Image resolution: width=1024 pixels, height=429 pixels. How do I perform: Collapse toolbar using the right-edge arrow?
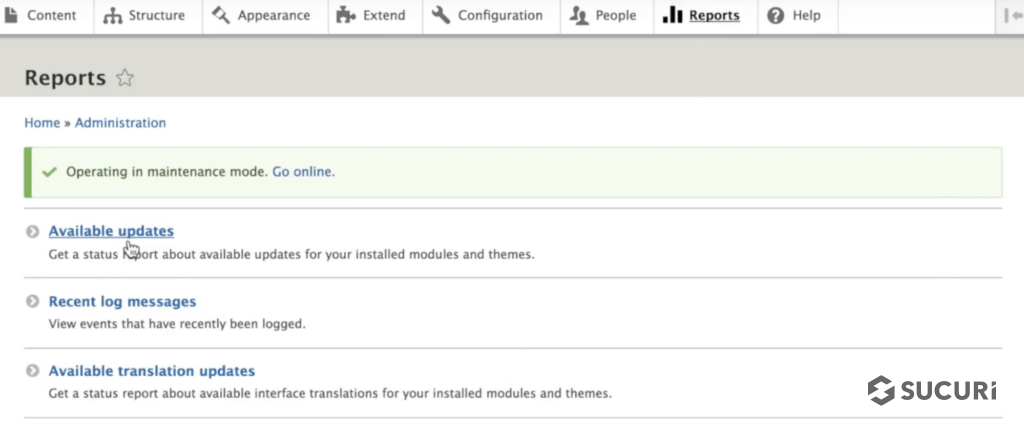point(1012,16)
